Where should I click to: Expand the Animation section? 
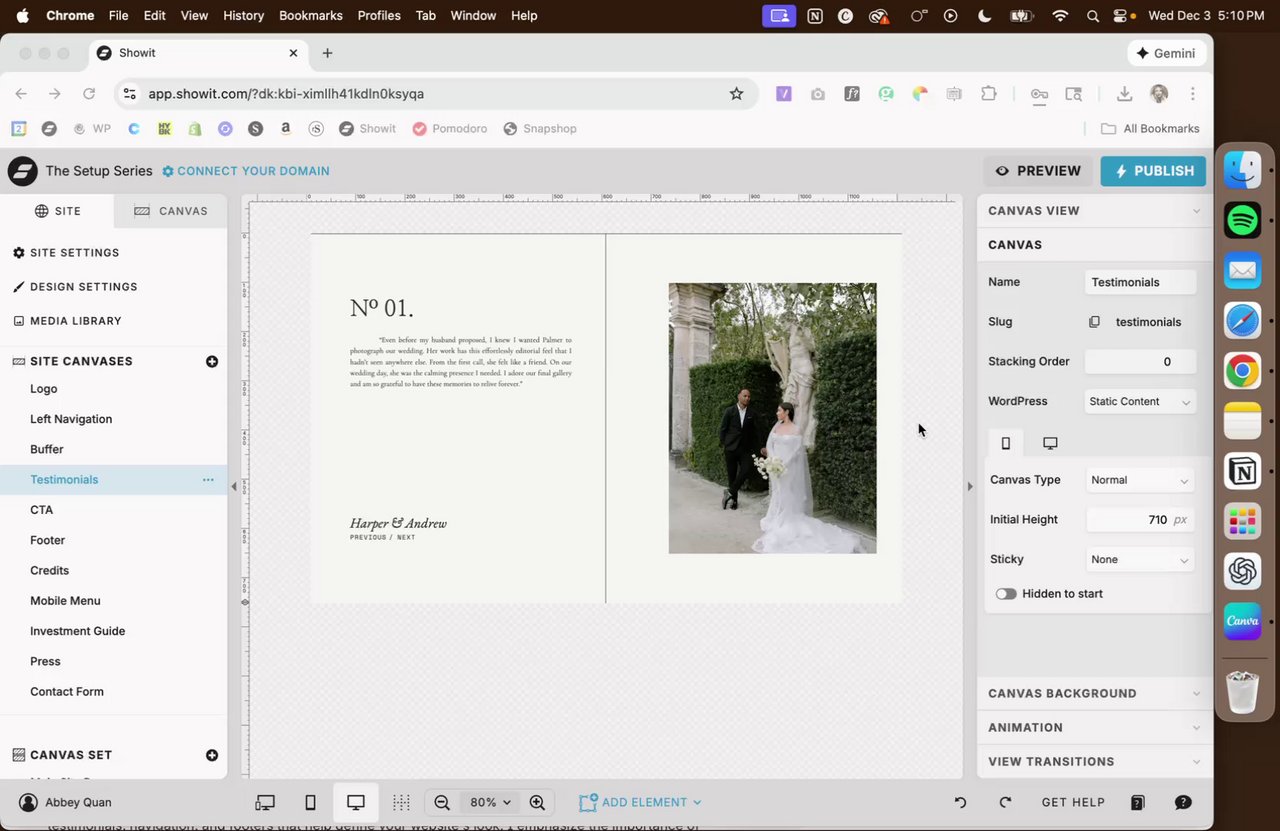pyautogui.click(x=1095, y=728)
